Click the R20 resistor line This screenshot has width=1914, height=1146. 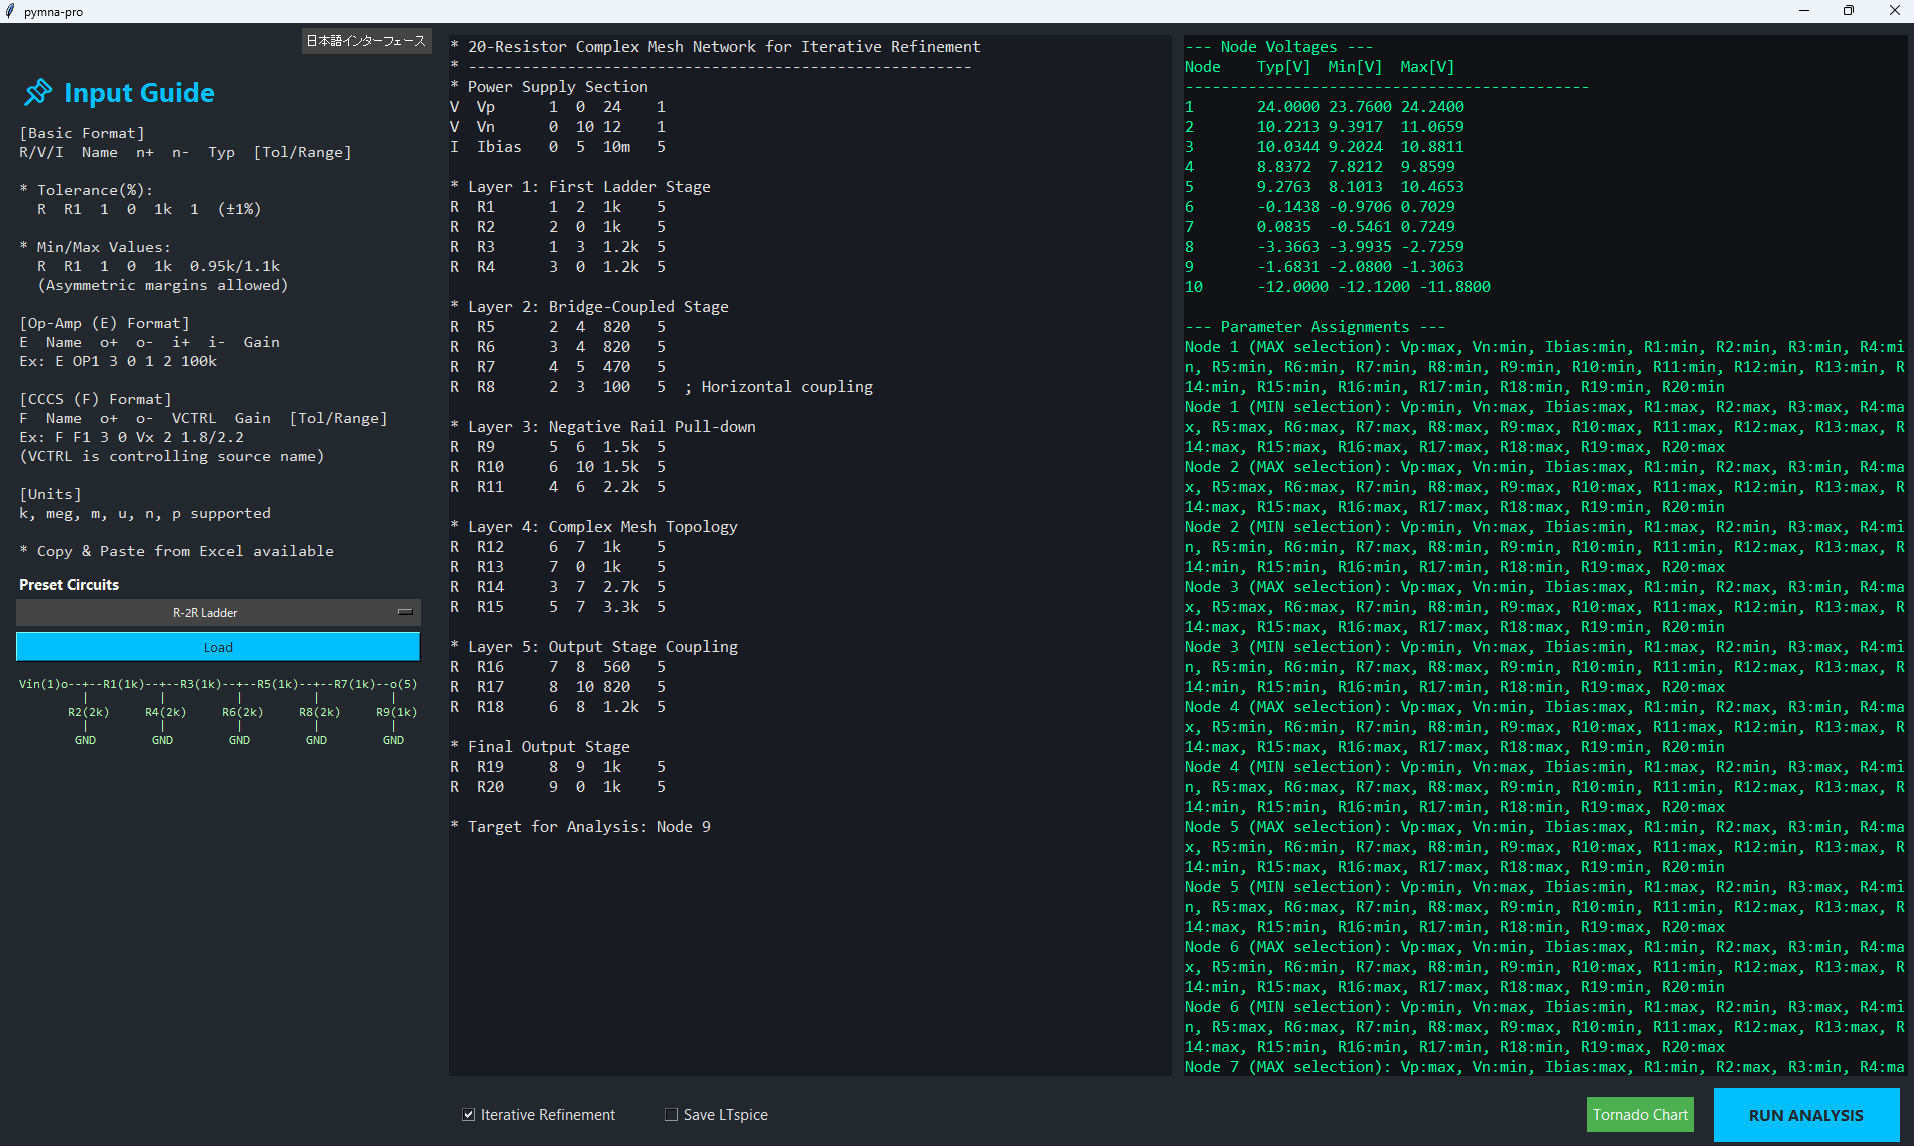point(558,787)
